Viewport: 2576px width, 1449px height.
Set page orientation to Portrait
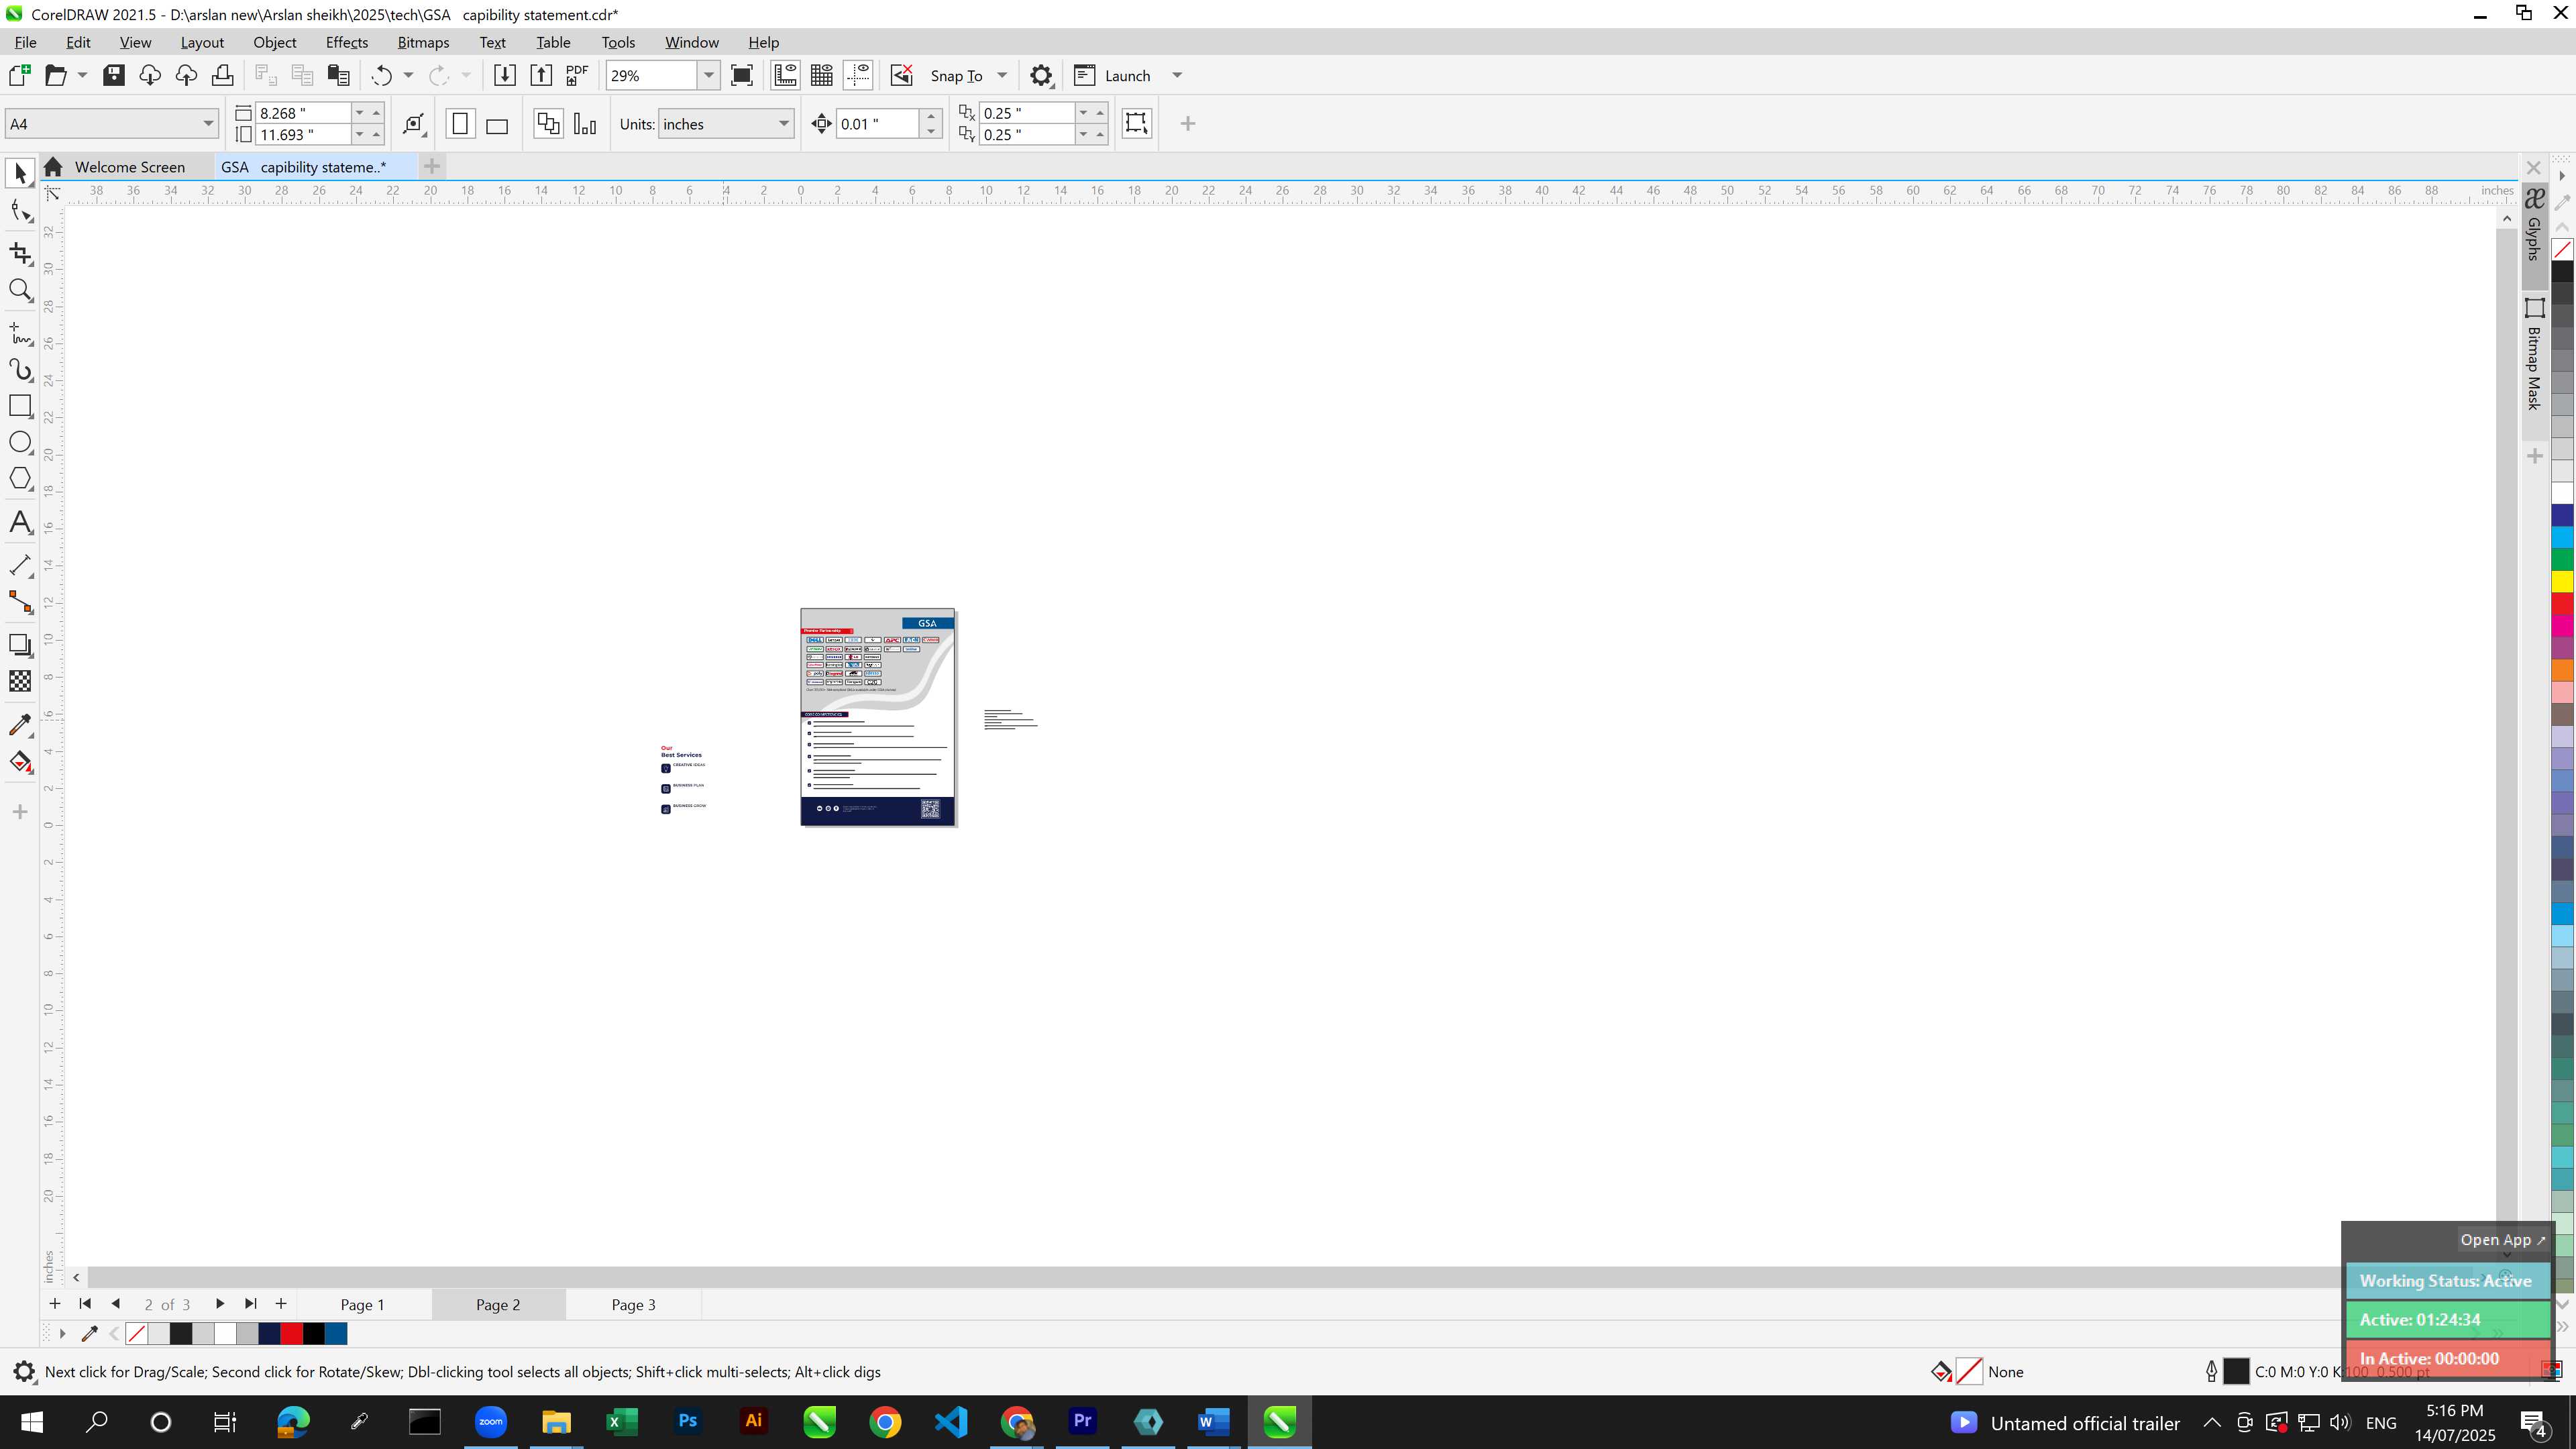tap(460, 124)
